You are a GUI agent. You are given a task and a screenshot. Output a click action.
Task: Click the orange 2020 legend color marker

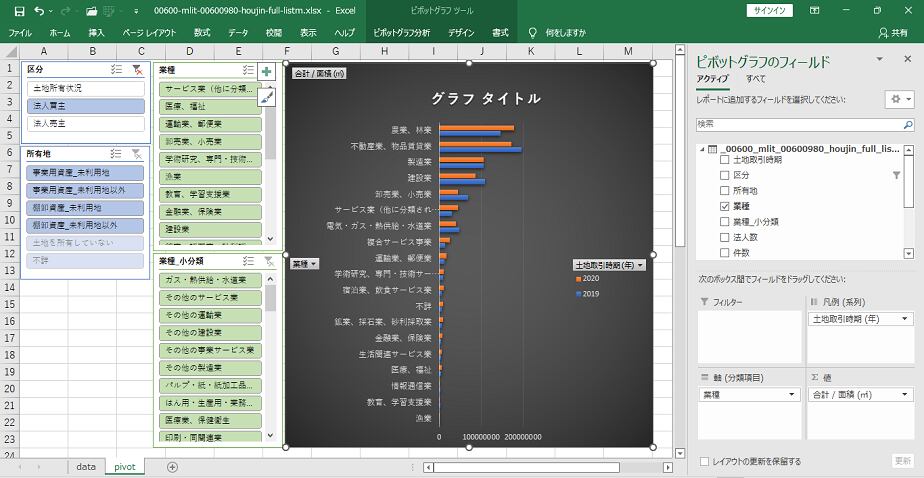coord(578,280)
